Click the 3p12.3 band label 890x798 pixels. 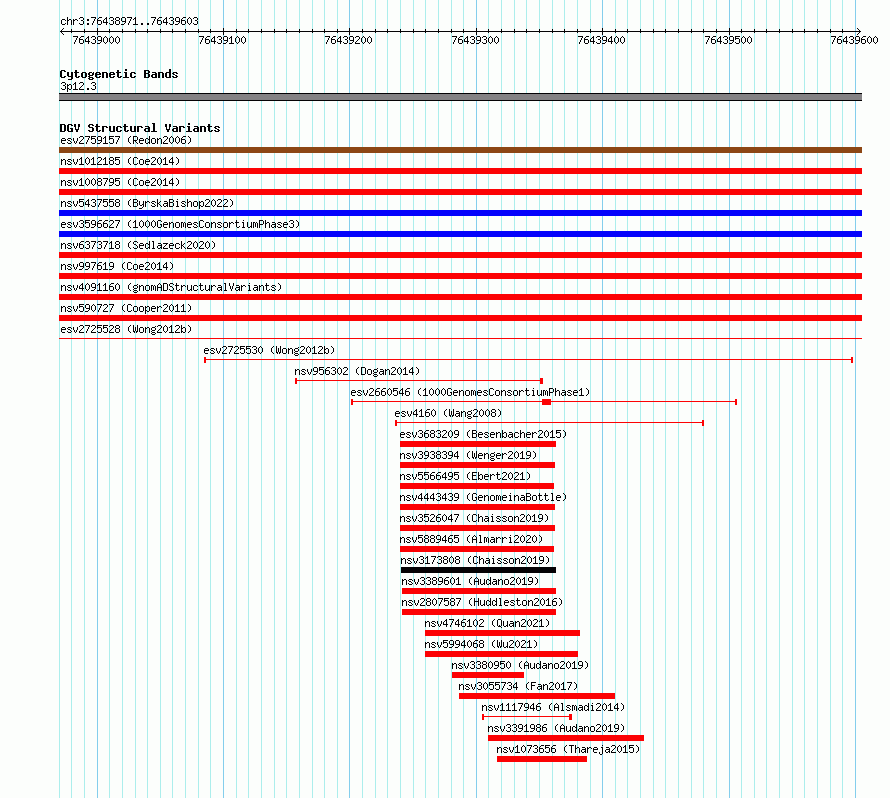[x=78, y=86]
